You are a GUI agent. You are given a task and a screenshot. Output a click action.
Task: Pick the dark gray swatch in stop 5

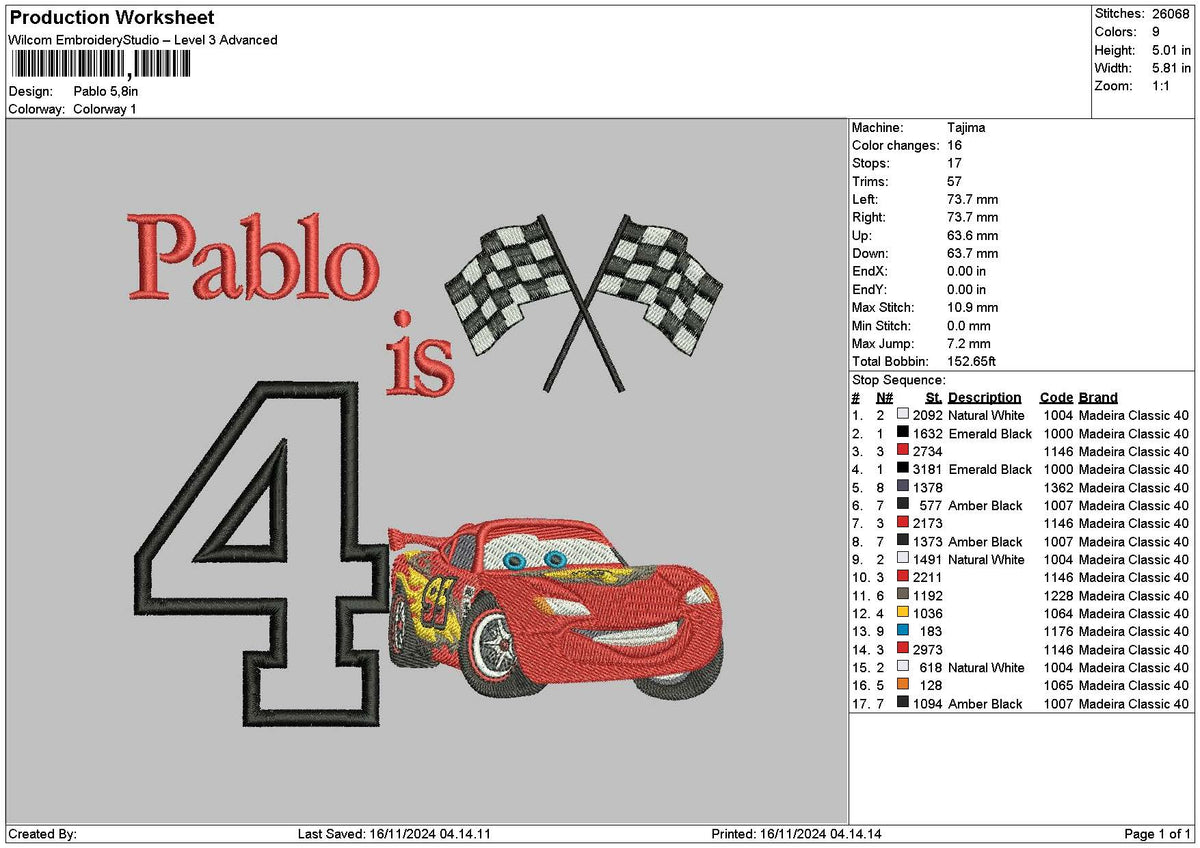tap(903, 487)
